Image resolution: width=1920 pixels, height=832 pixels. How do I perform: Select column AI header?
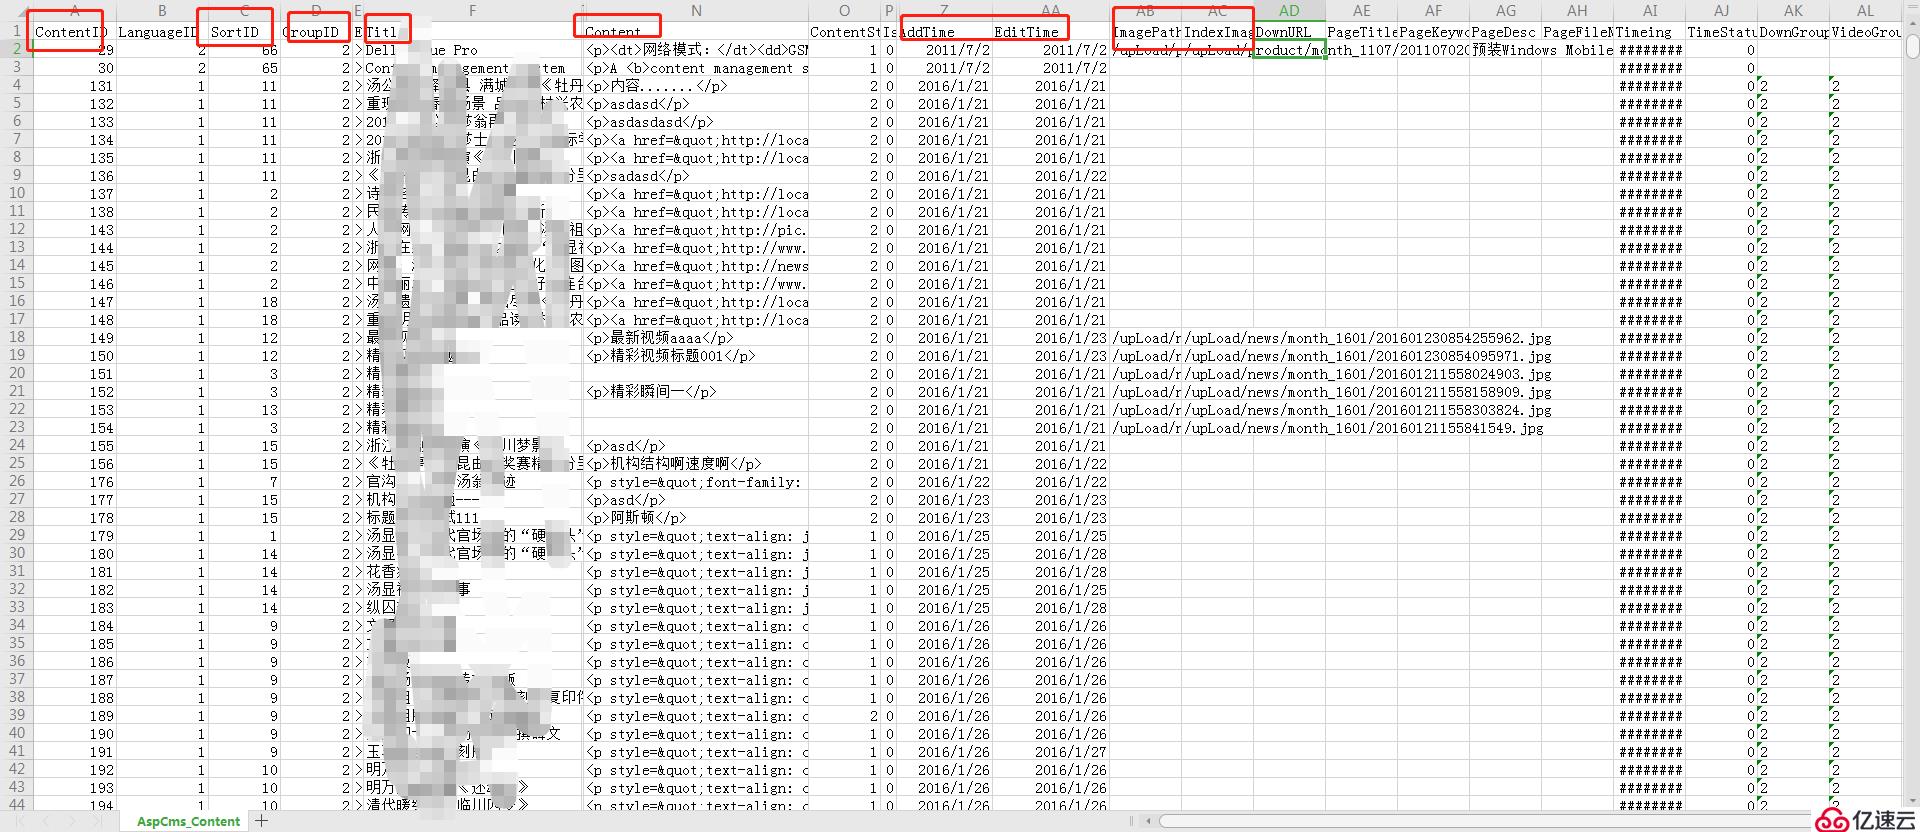click(x=1650, y=11)
